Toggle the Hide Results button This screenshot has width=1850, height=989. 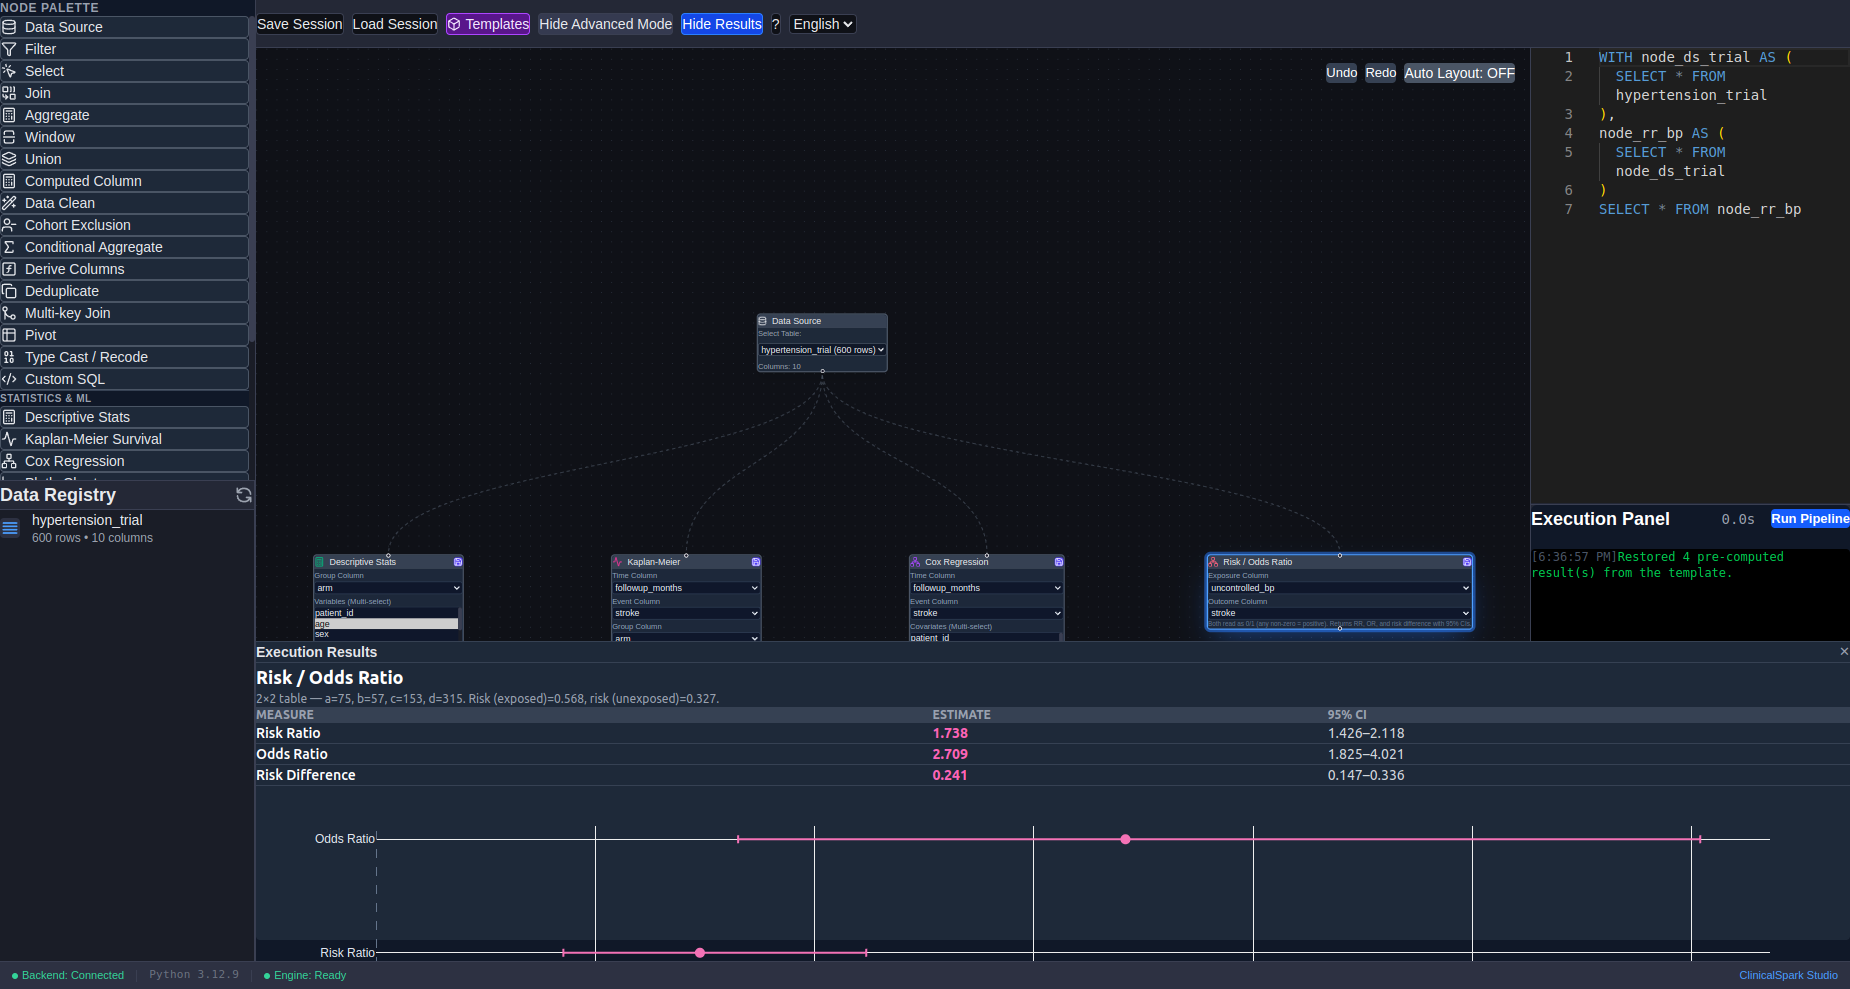pyautogui.click(x=722, y=24)
